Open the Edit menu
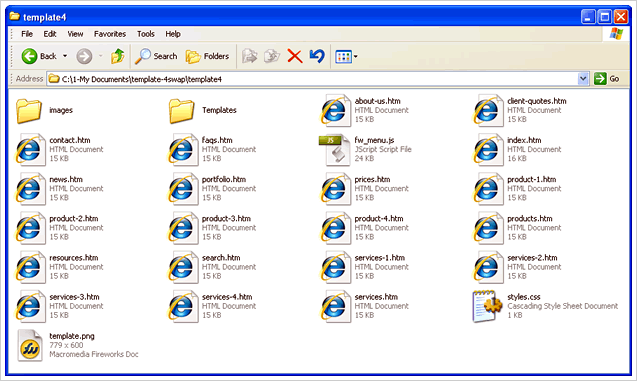 [50, 34]
